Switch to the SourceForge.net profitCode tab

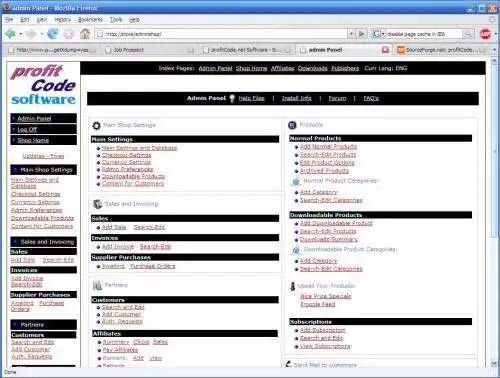[441, 50]
